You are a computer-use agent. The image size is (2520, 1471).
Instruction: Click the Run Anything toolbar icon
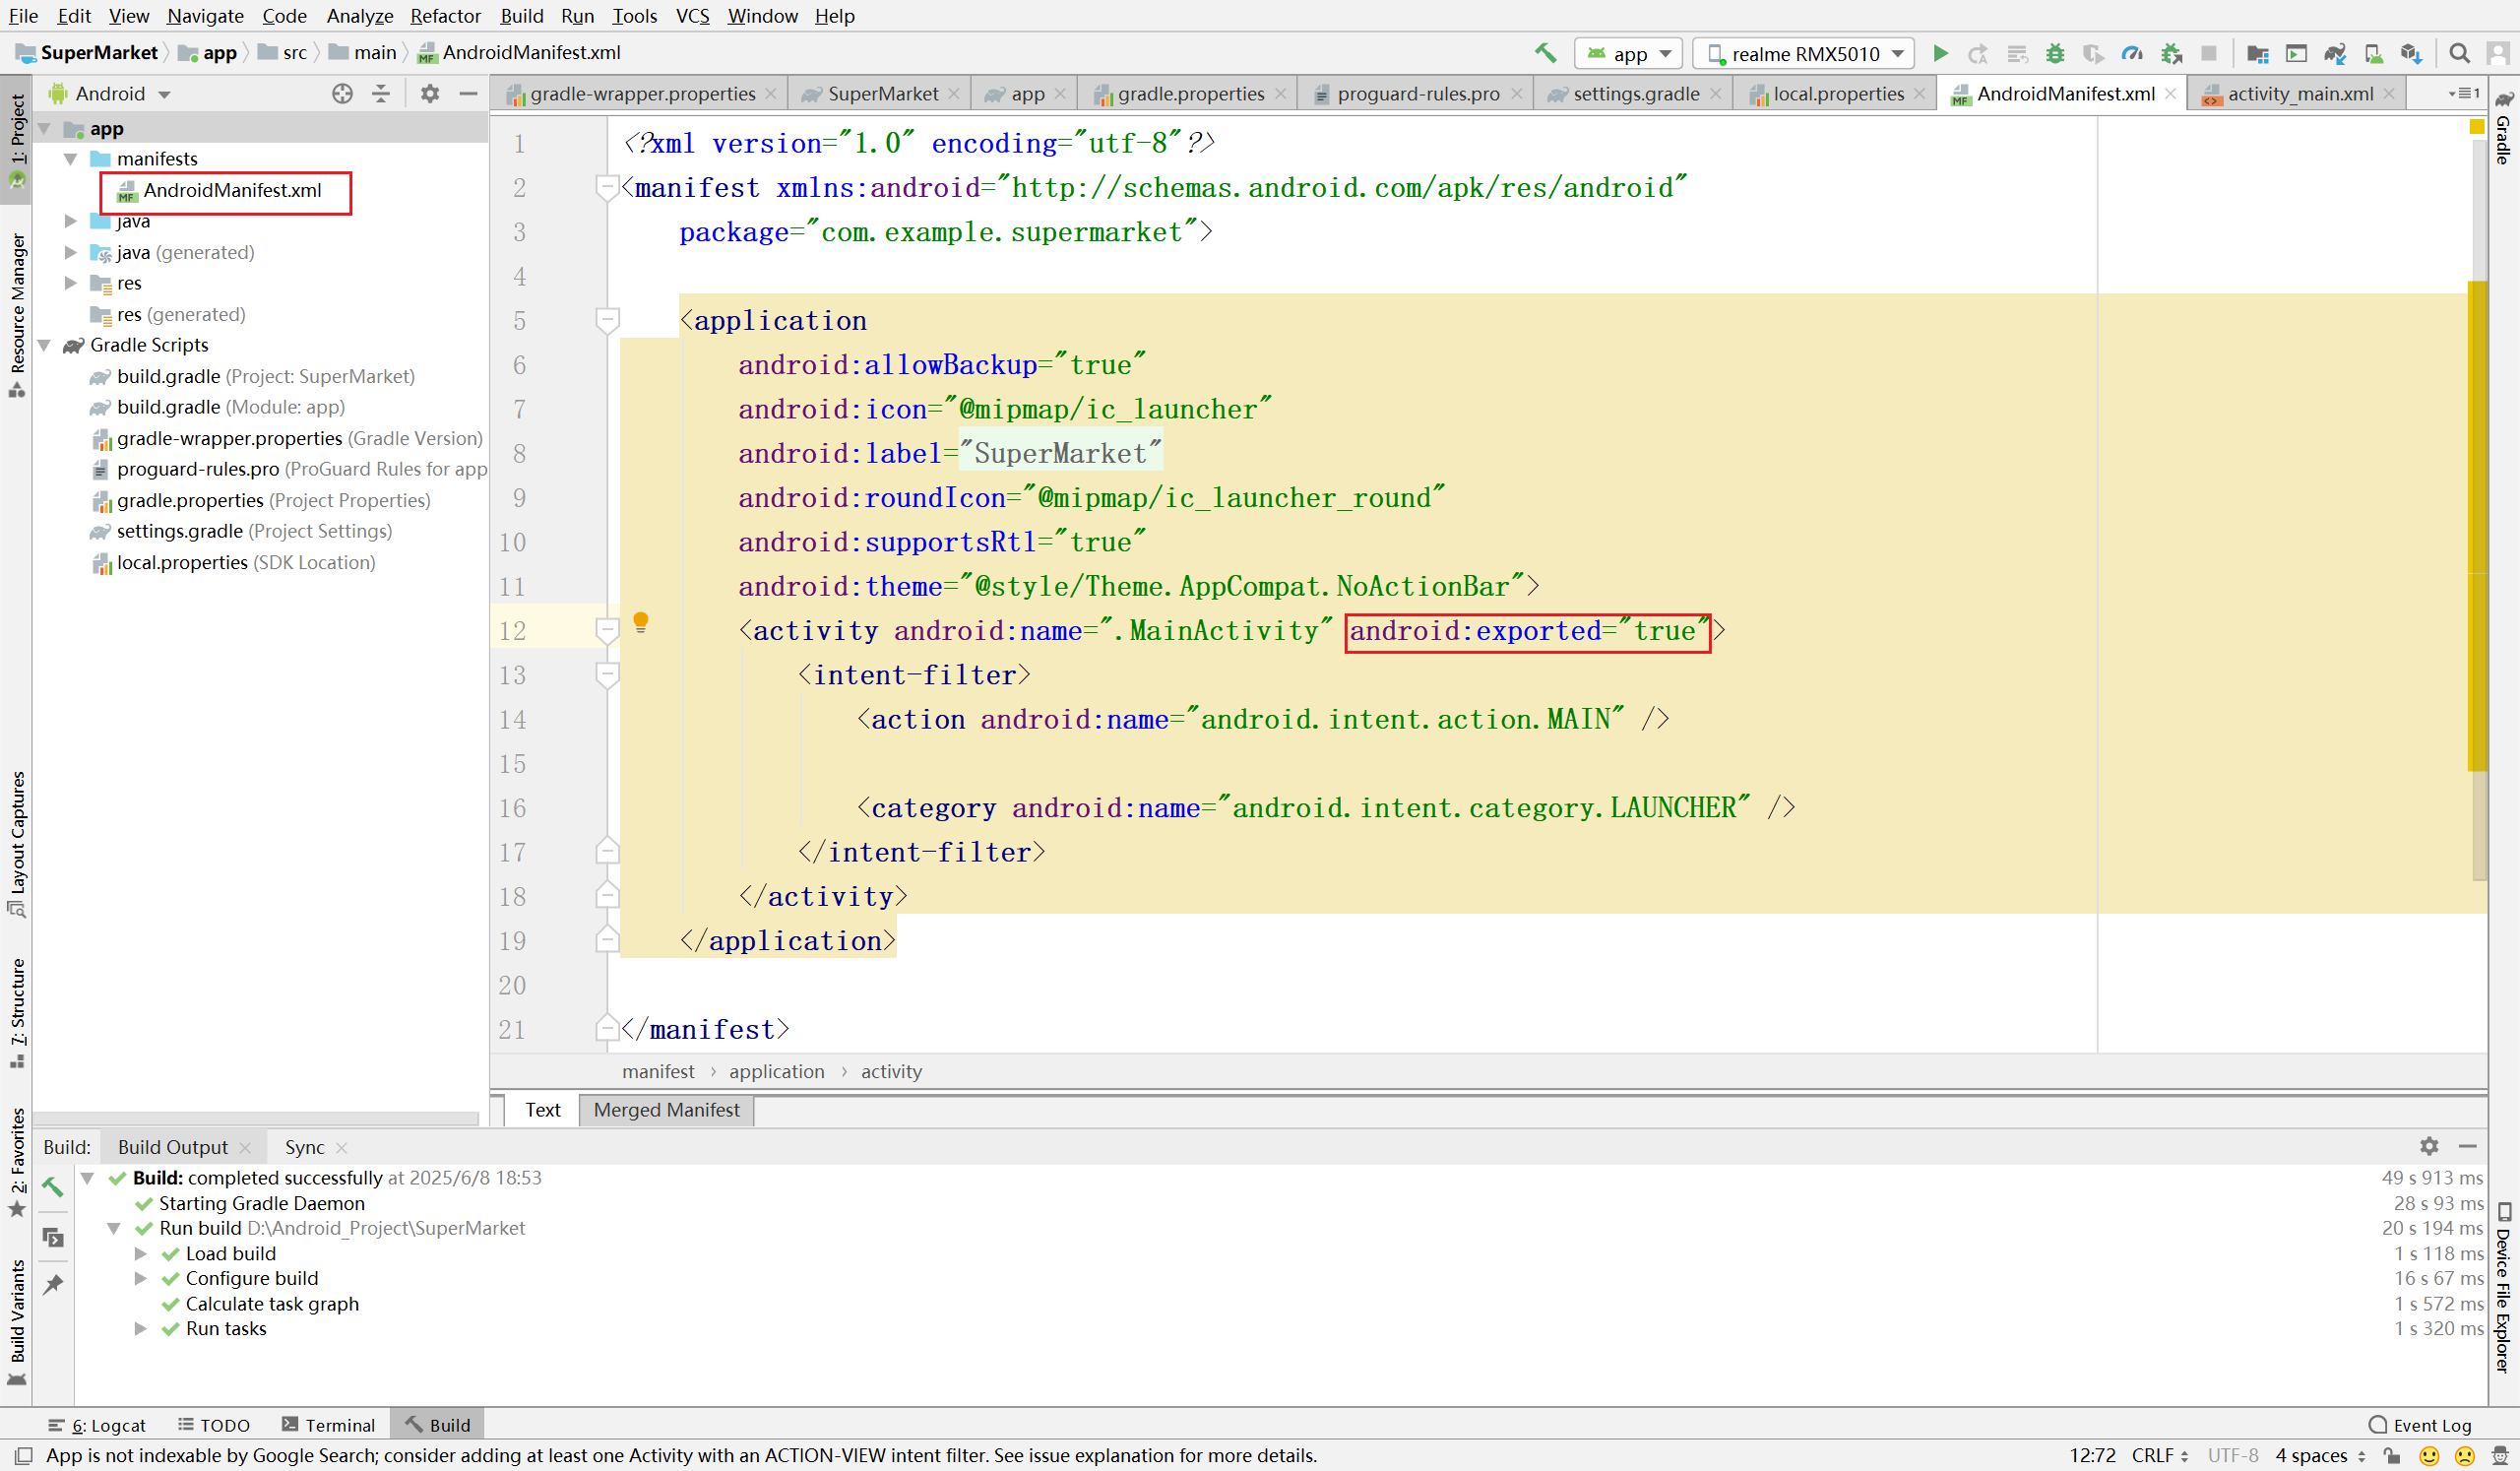coord(2296,53)
